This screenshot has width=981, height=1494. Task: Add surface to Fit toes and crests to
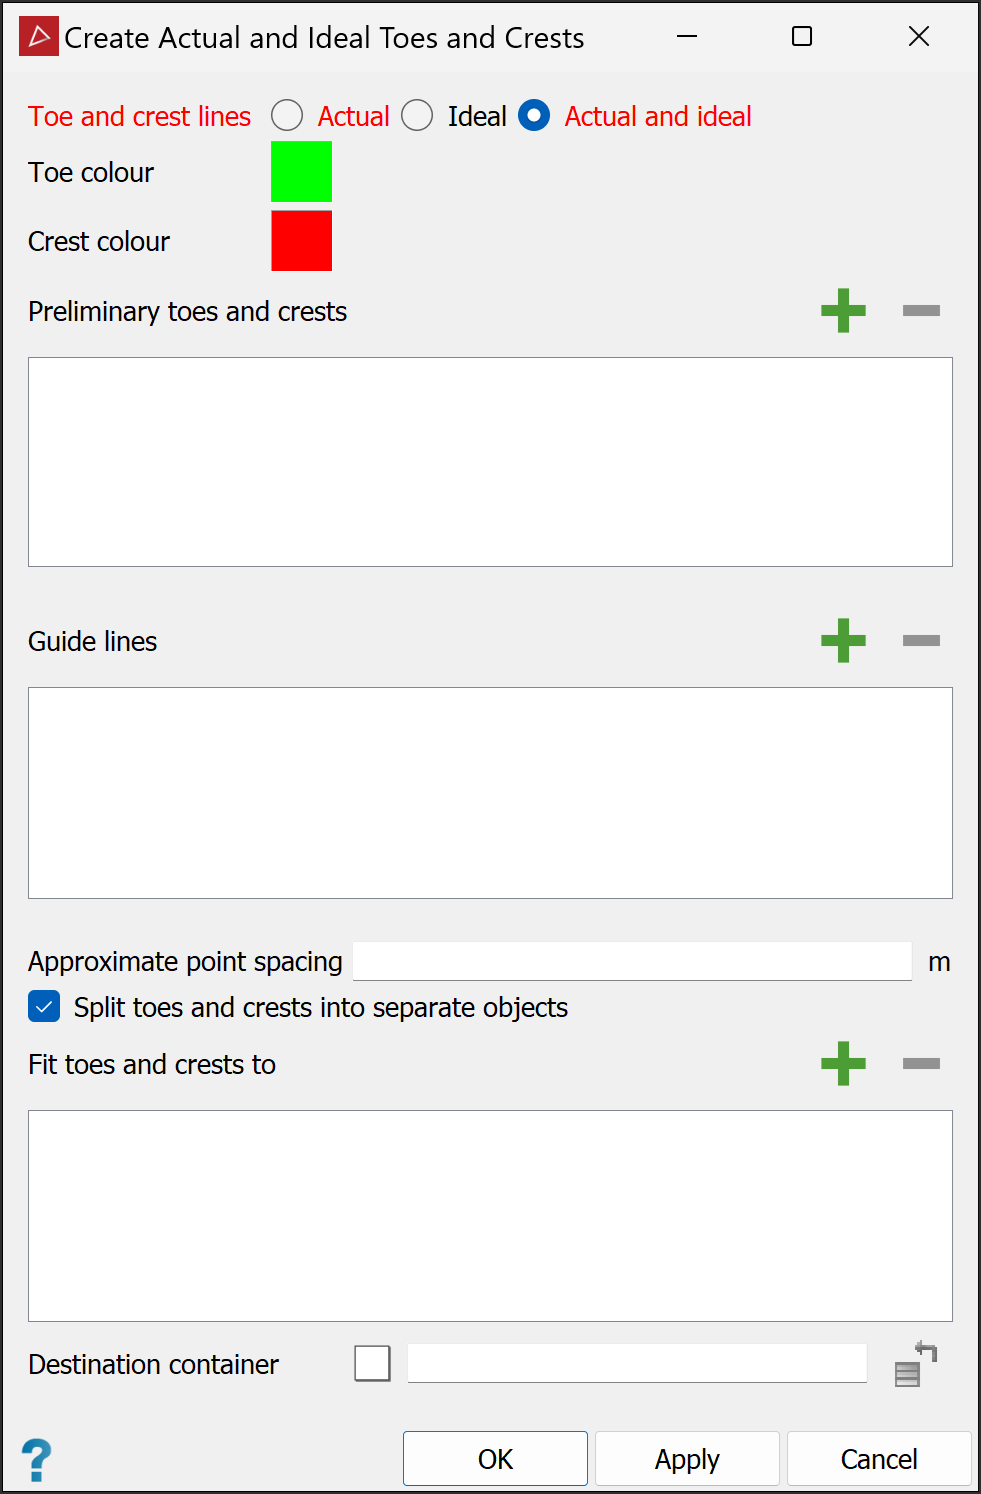tap(843, 1064)
